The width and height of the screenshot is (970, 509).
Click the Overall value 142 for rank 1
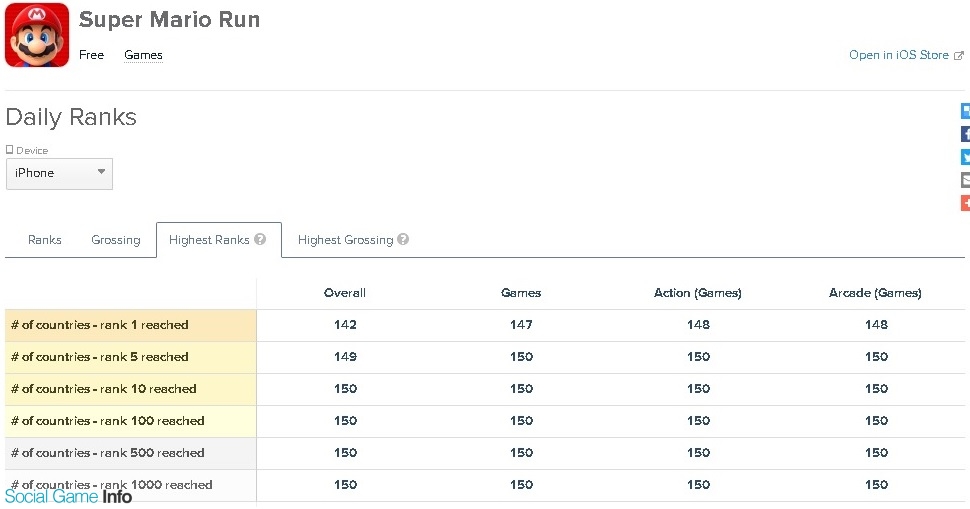pyautogui.click(x=345, y=325)
